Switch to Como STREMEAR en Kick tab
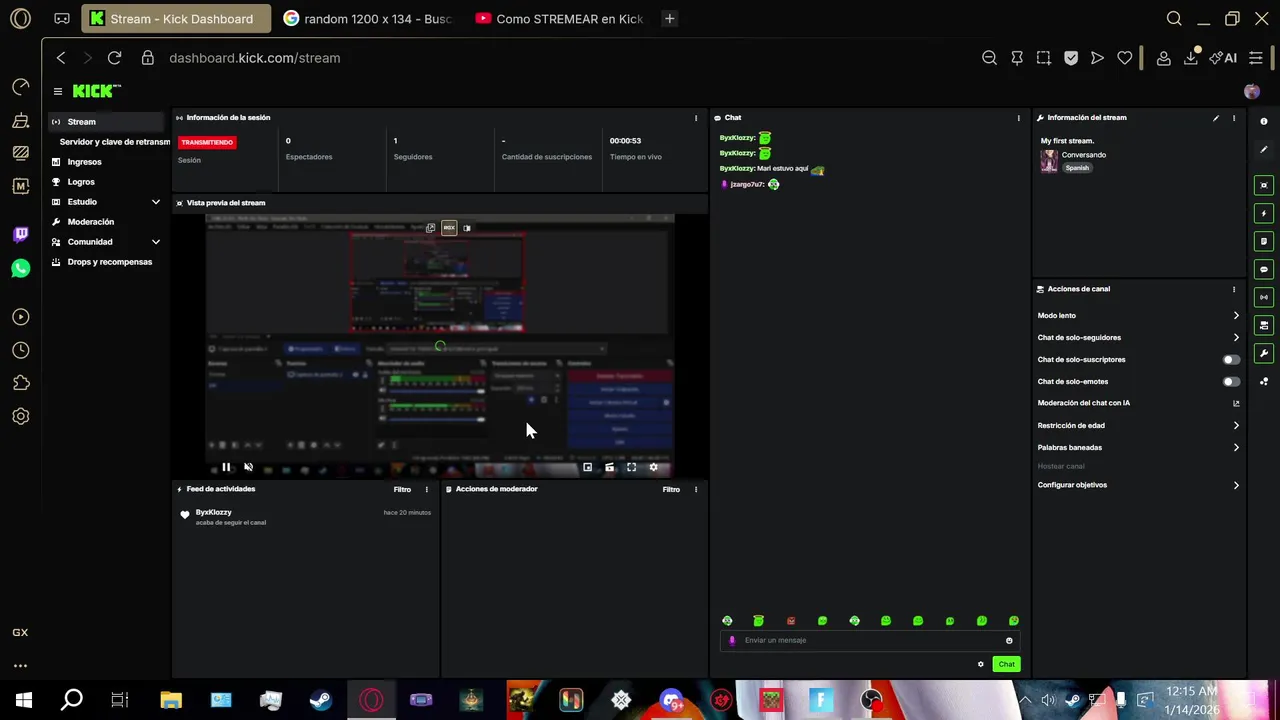Image resolution: width=1280 pixels, height=720 pixels. (560, 18)
